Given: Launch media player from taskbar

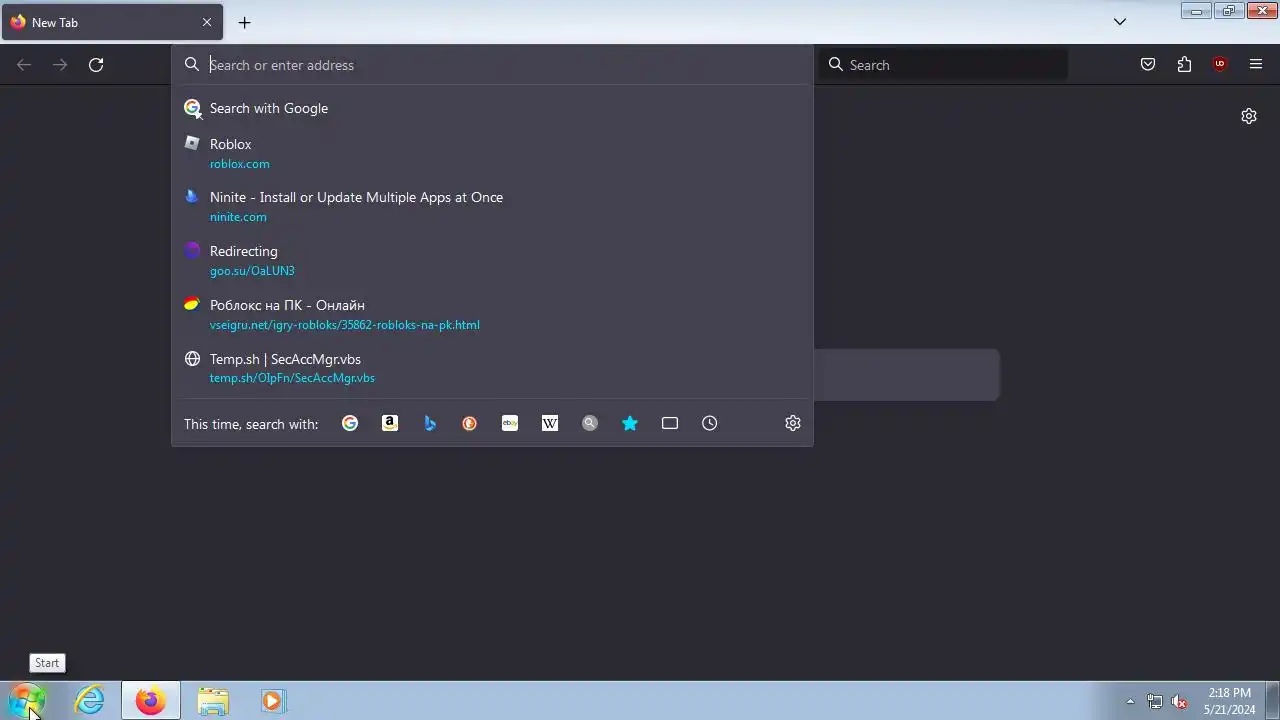Looking at the screenshot, I should pos(272,701).
